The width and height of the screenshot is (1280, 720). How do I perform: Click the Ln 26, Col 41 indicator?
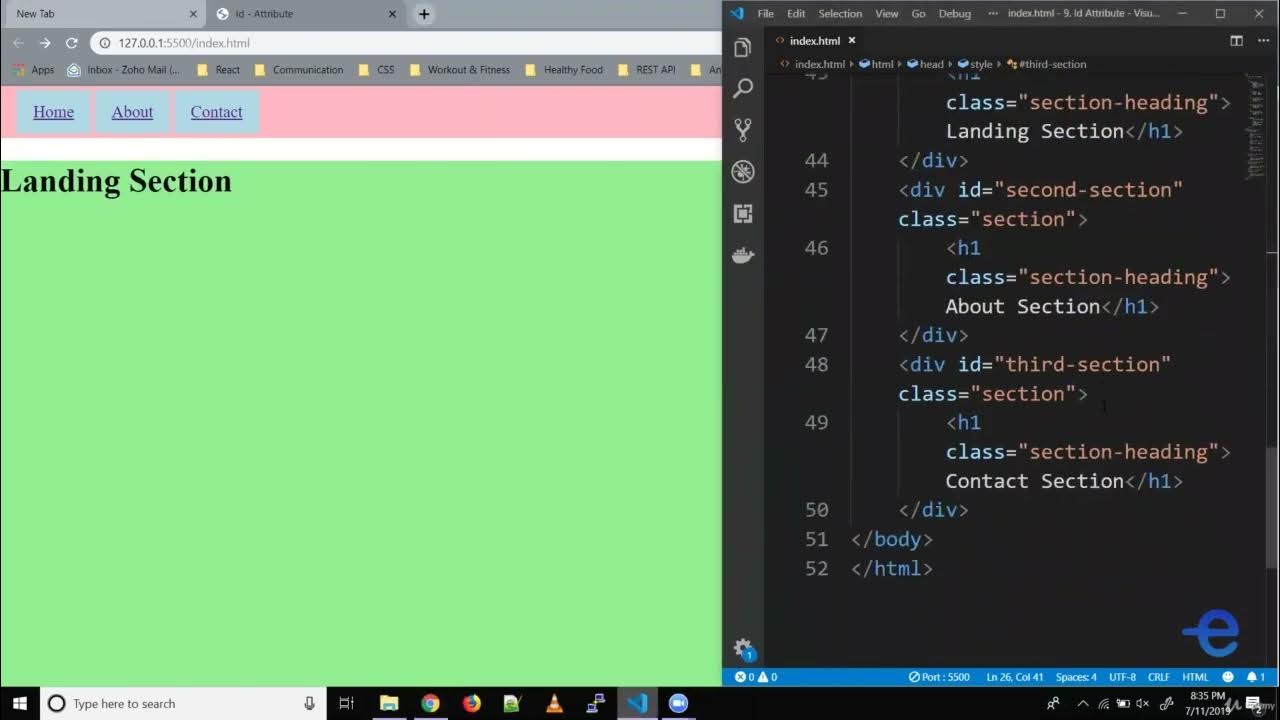(x=1015, y=677)
